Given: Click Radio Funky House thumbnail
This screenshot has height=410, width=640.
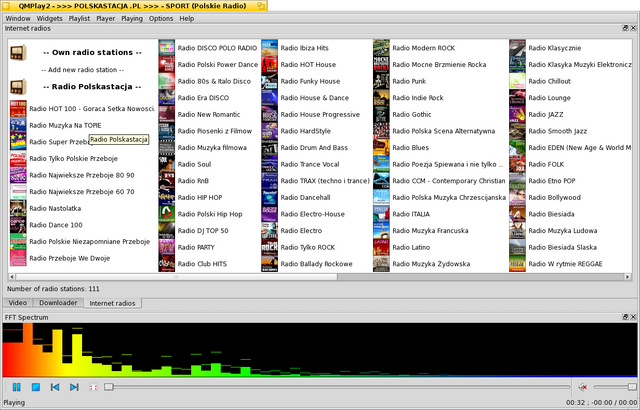Looking at the screenshot, I should point(269,81).
